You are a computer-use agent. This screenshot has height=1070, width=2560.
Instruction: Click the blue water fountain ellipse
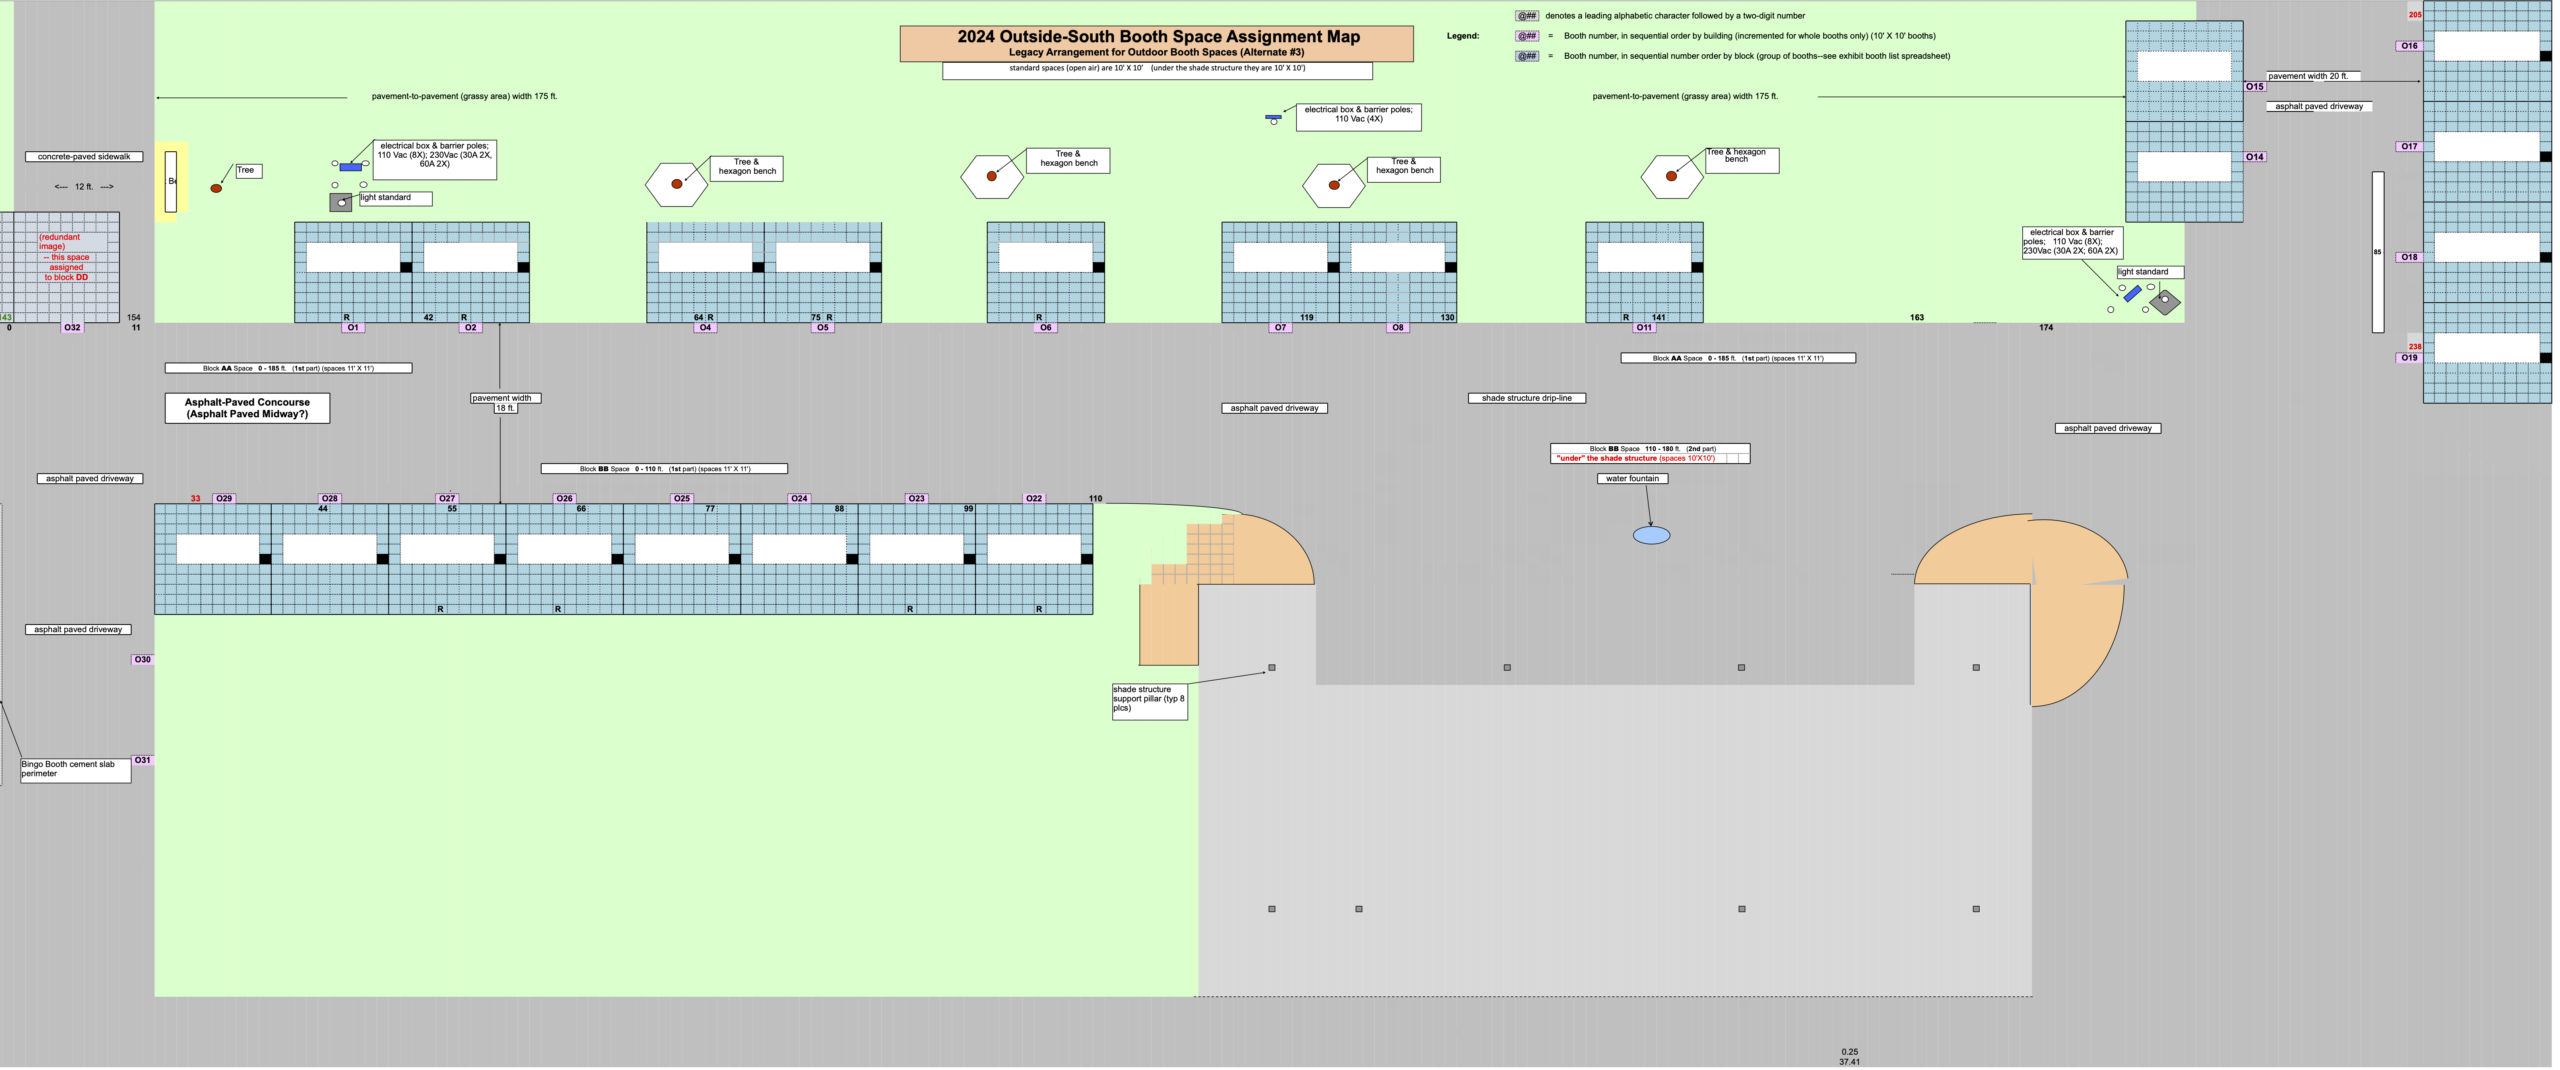coord(1651,535)
